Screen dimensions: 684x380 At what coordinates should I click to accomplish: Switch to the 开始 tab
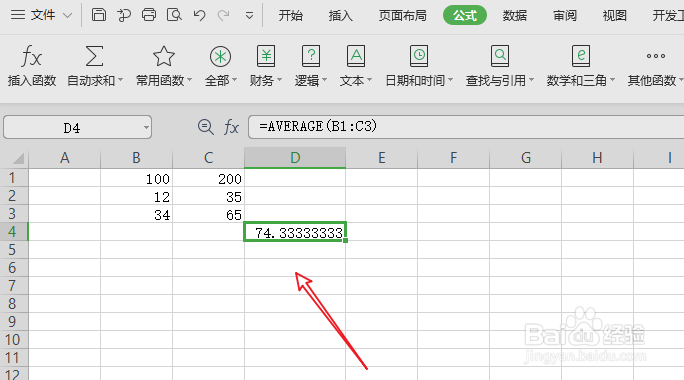click(x=291, y=16)
